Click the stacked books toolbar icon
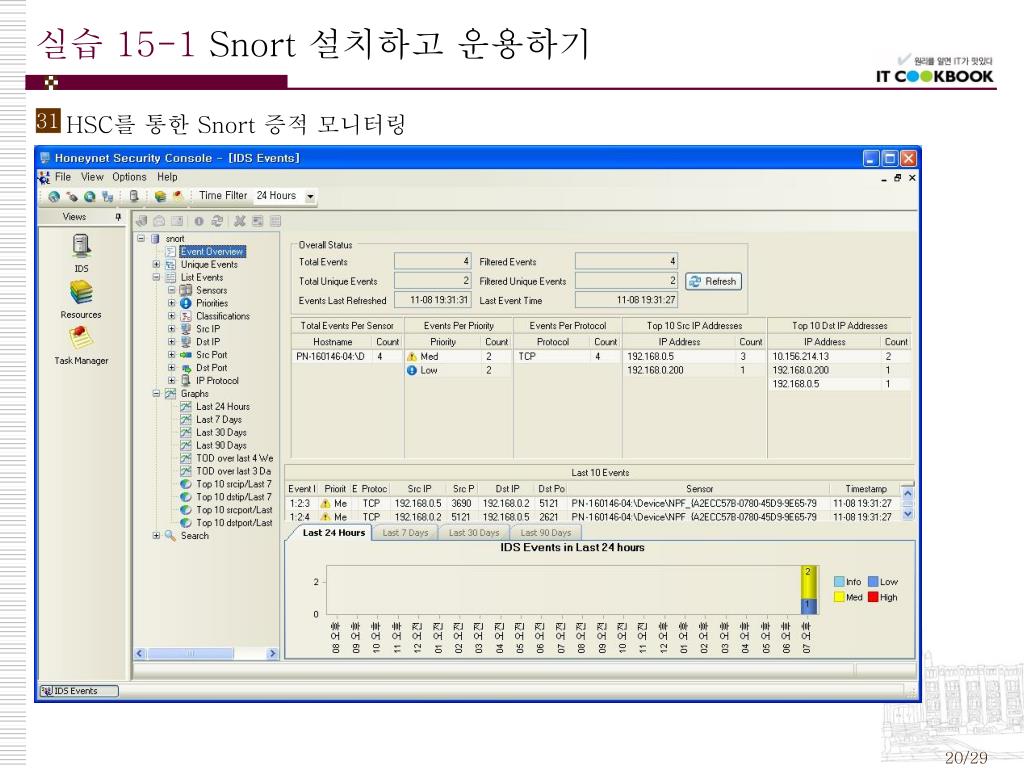The height and width of the screenshot is (768, 1024). pyautogui.click(x=160, y=196)
